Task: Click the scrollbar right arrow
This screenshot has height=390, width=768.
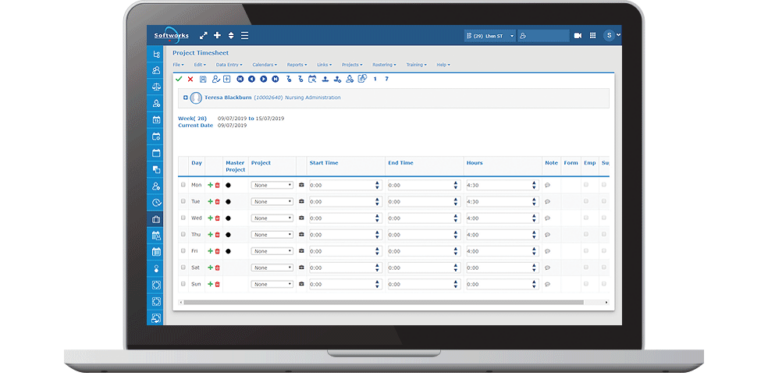Action: click(x=606, y=302)
